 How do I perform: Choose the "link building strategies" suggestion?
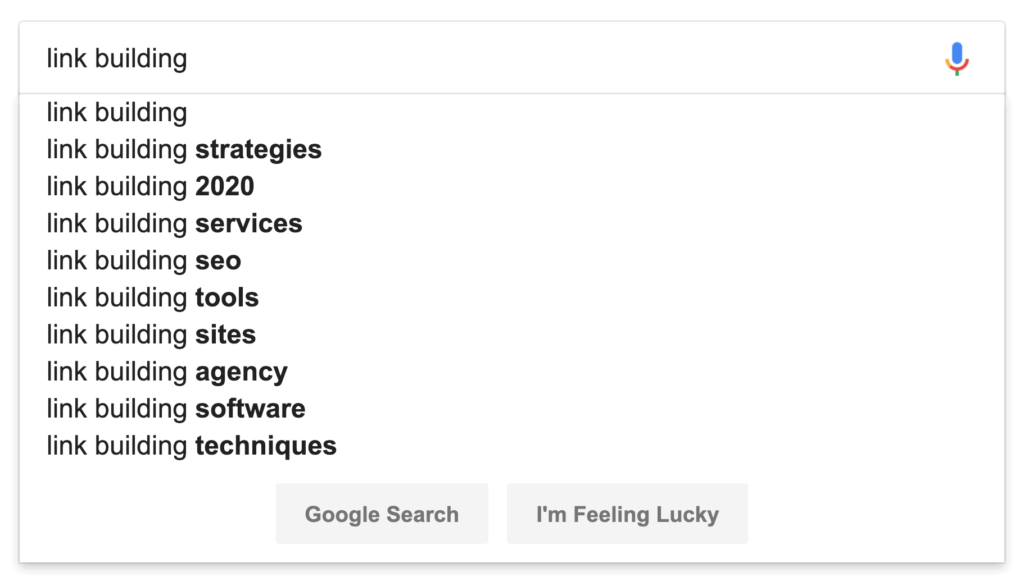pyautogui.click(x=184, y=150)
